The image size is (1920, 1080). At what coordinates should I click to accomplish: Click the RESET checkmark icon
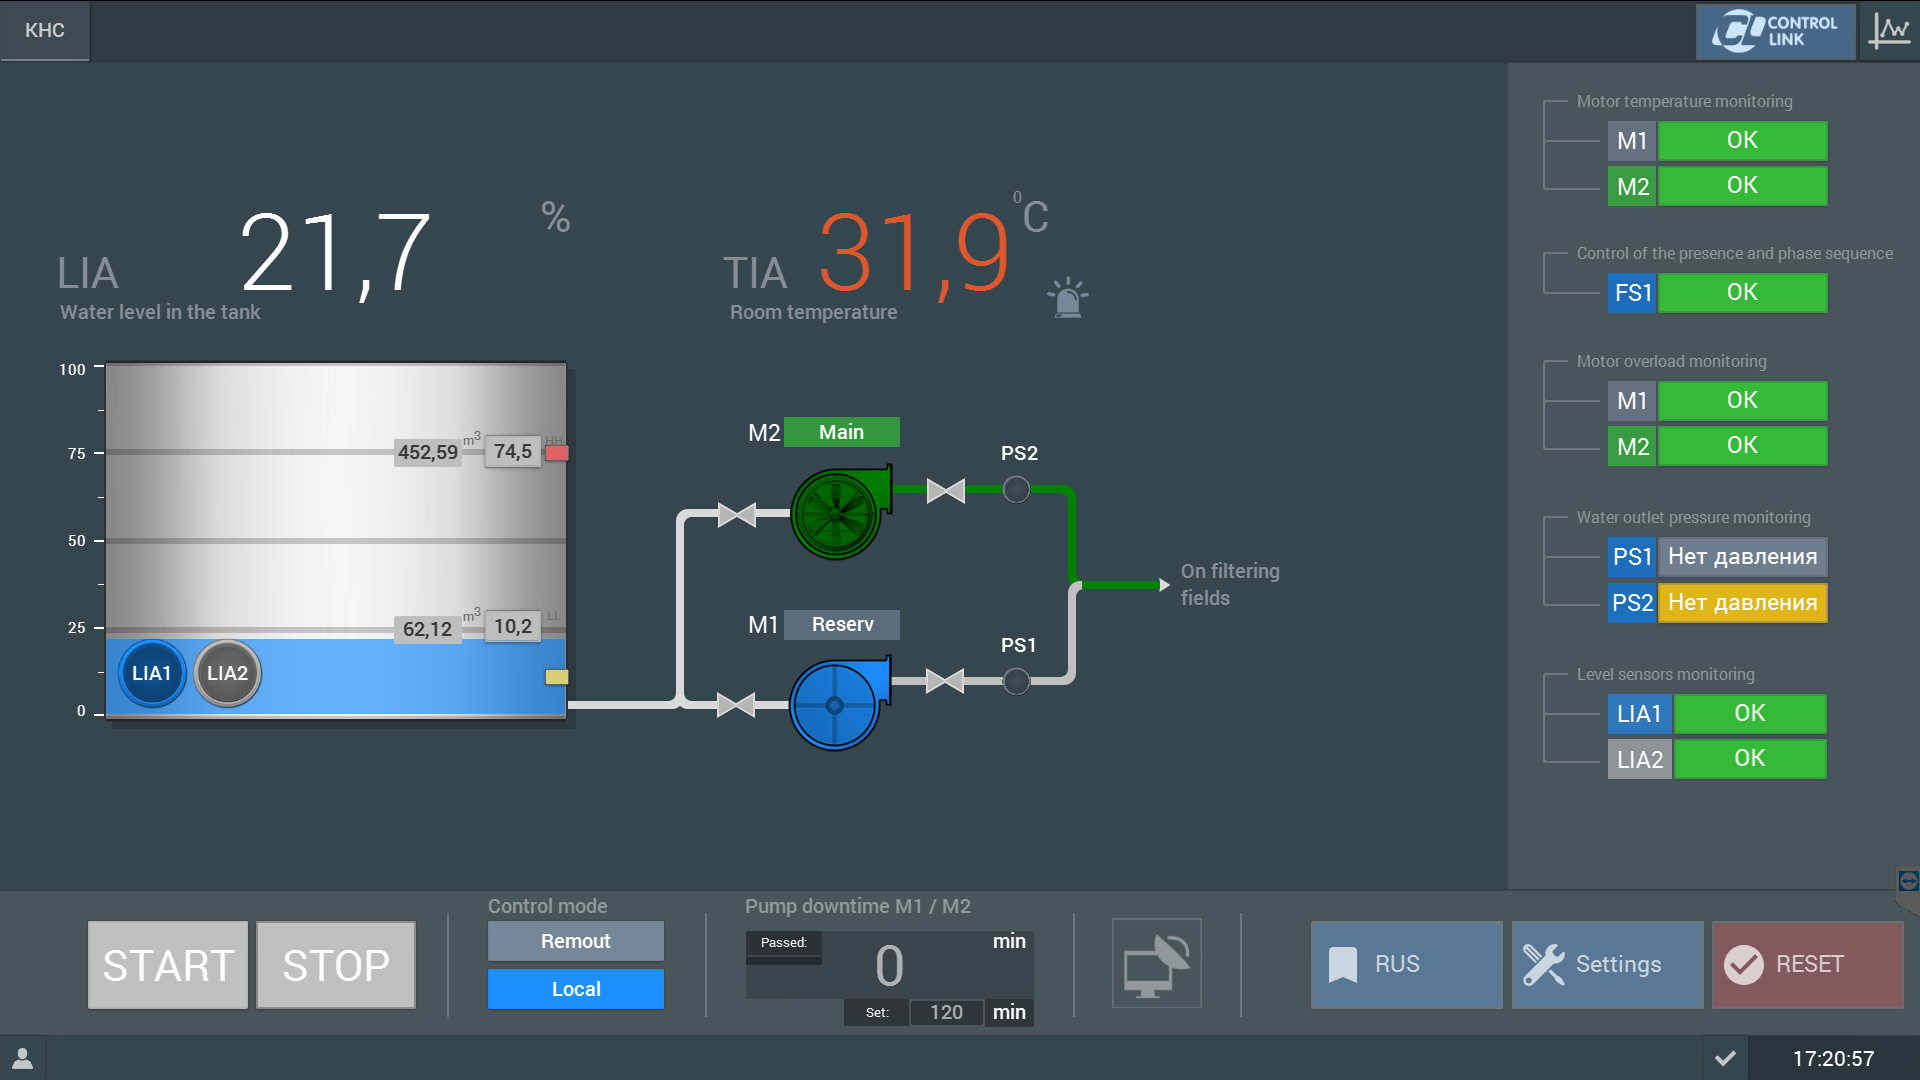pyautogui.click(x=1744, y=965)
